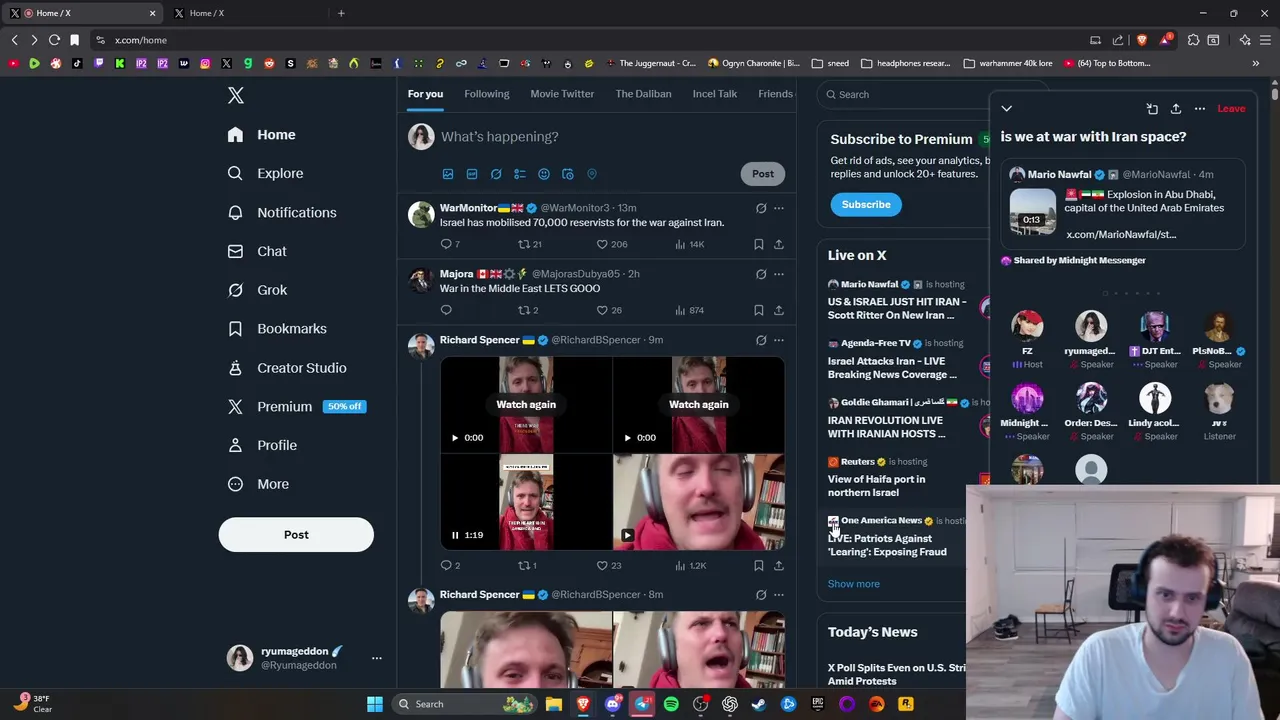Share the Iran space with upload icon
The width and height of the screenshot is (1280, 720).
pyautogui.click(x=1176, y=108)
